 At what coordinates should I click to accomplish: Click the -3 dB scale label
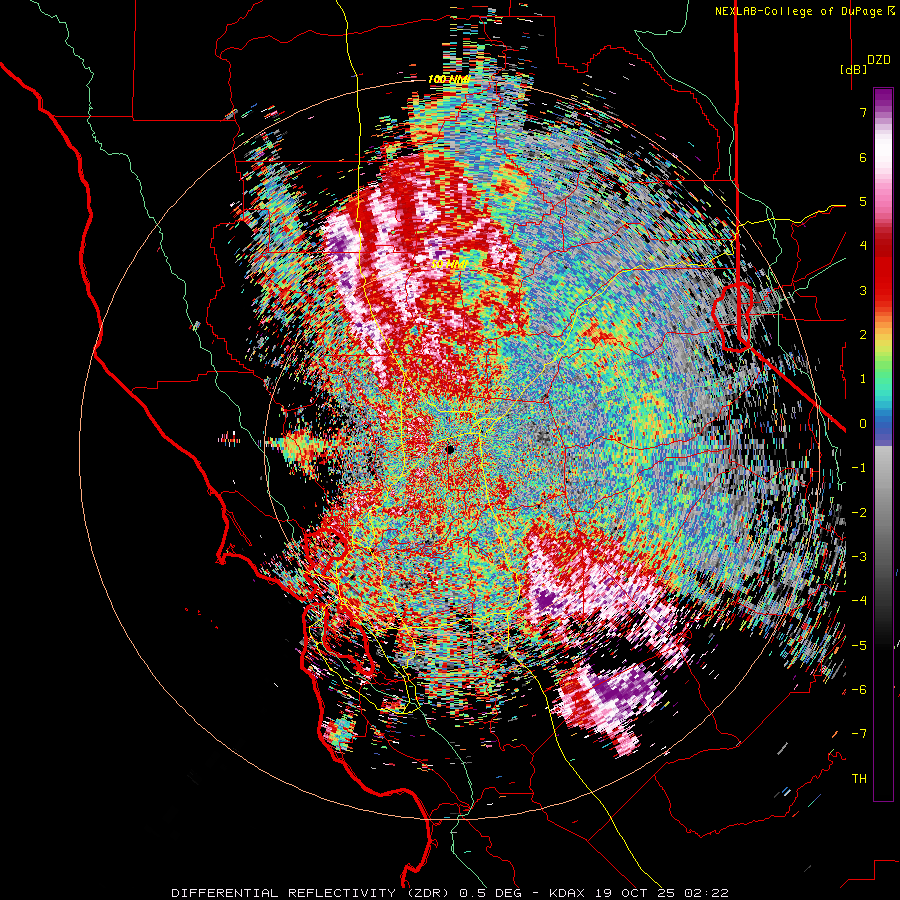(x=859, y=557)
